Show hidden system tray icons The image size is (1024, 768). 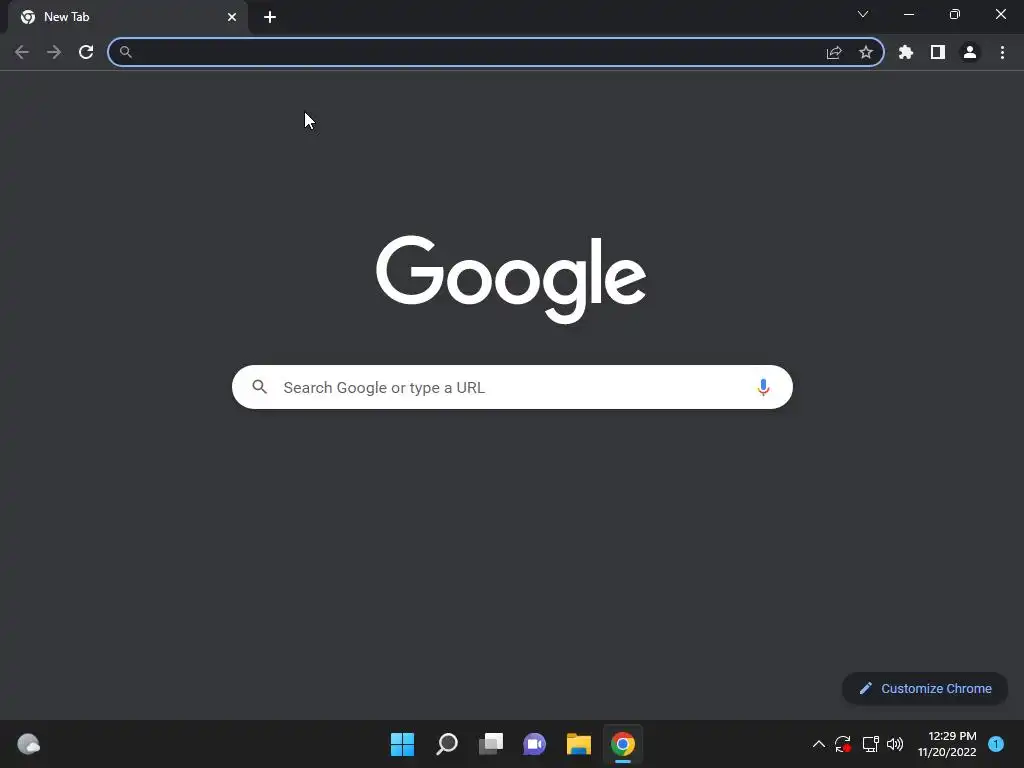pos(818,744)
